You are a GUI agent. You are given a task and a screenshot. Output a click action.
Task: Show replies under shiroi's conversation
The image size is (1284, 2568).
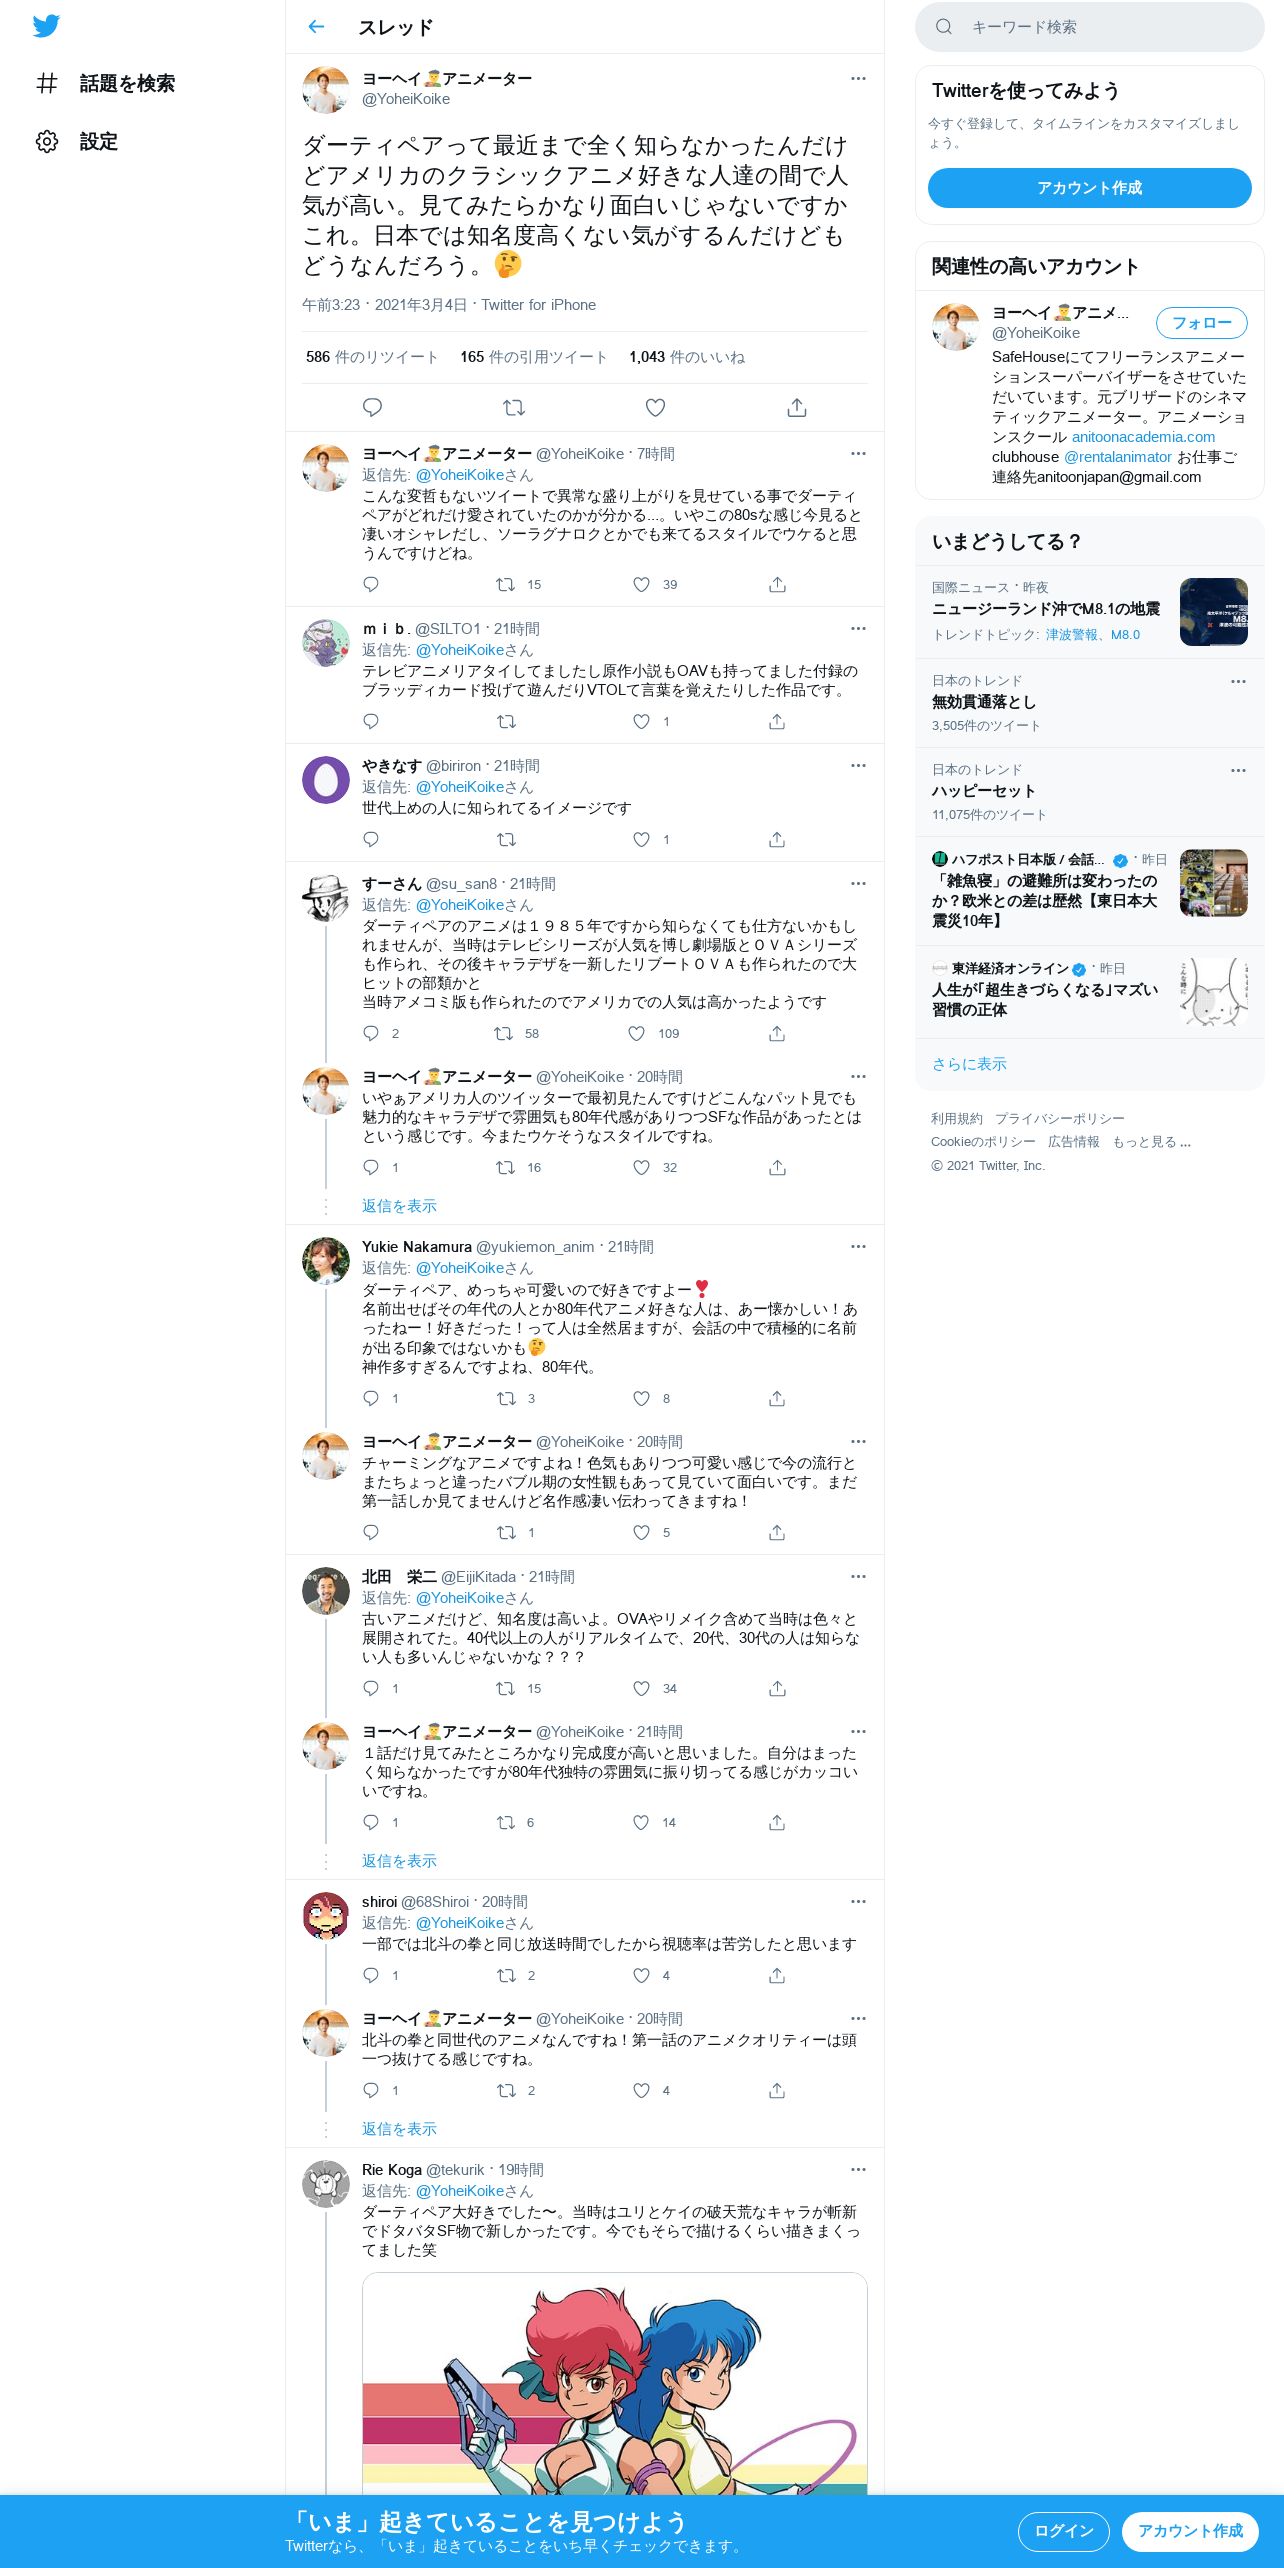[x=399, y=2128]
